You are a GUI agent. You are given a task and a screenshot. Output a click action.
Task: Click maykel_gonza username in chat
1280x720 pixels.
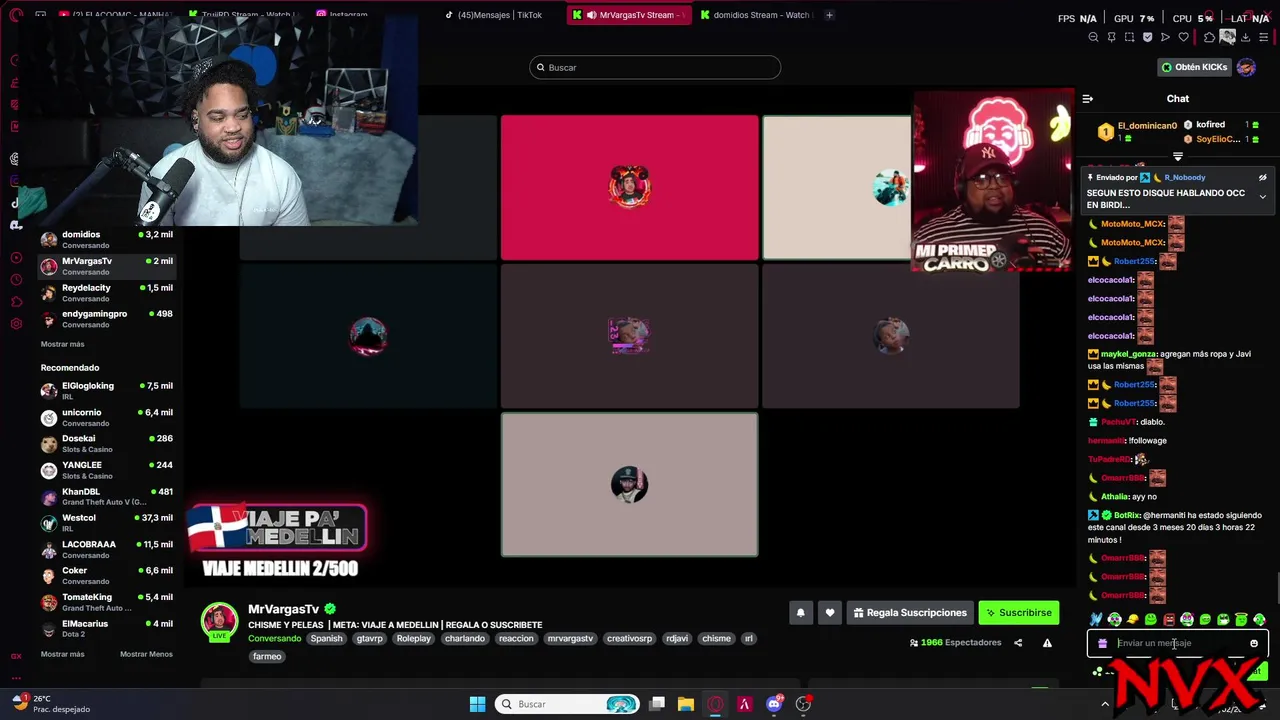[1129, 354]
